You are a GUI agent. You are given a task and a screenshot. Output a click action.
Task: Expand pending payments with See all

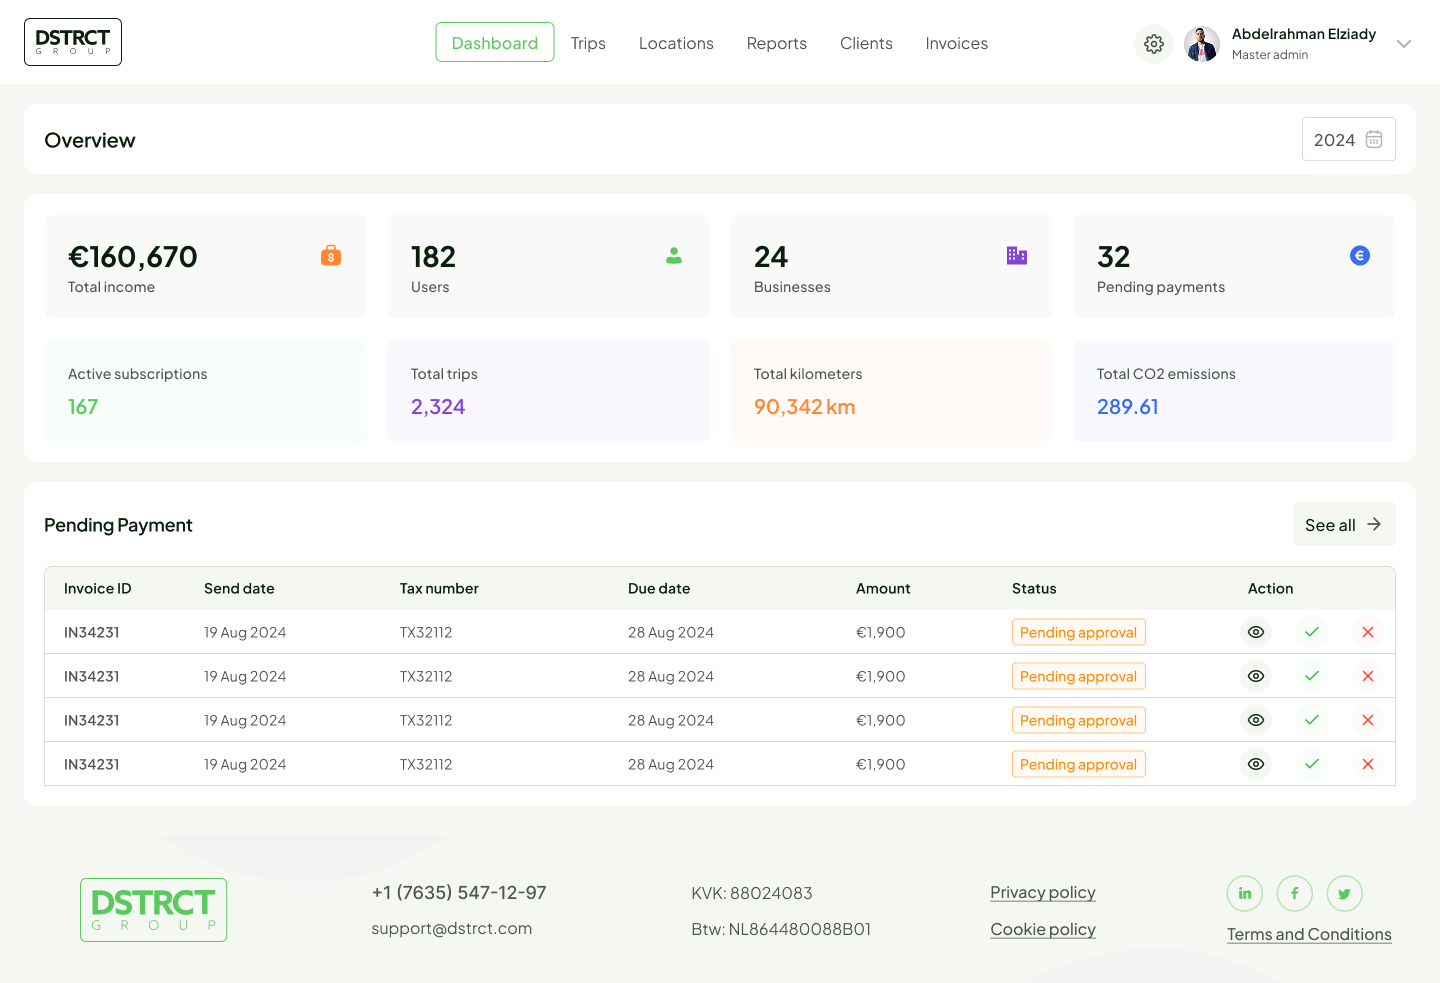pyautogui.click(x=1343, y=525)
